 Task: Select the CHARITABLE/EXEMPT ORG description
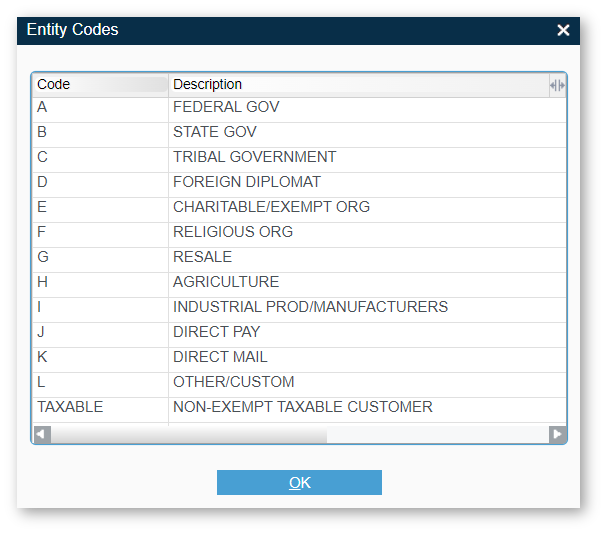(x=367, y=210)
